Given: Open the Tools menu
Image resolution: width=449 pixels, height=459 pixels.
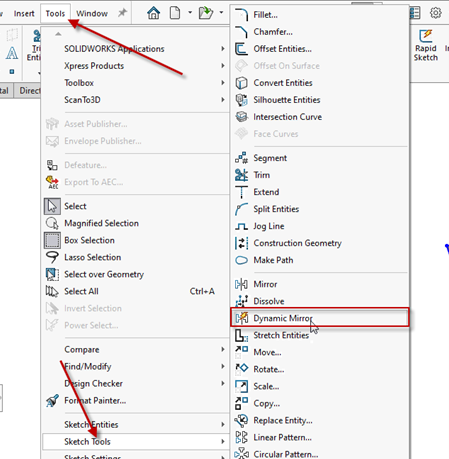Looking at the screenshot, I should pyautogui.click(x=55, y=13).
